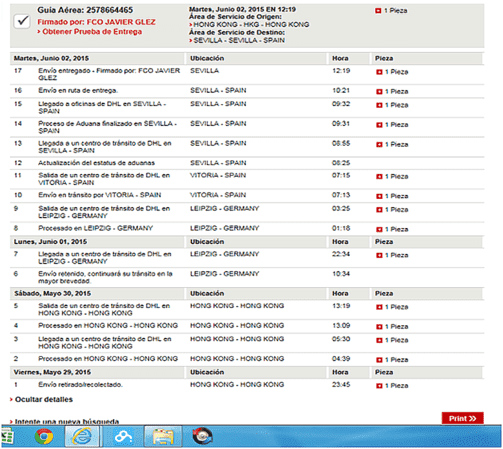Click piece icon for row 1 at 23:45
This screenshot has width=503, height=449.
click(379, 386)
